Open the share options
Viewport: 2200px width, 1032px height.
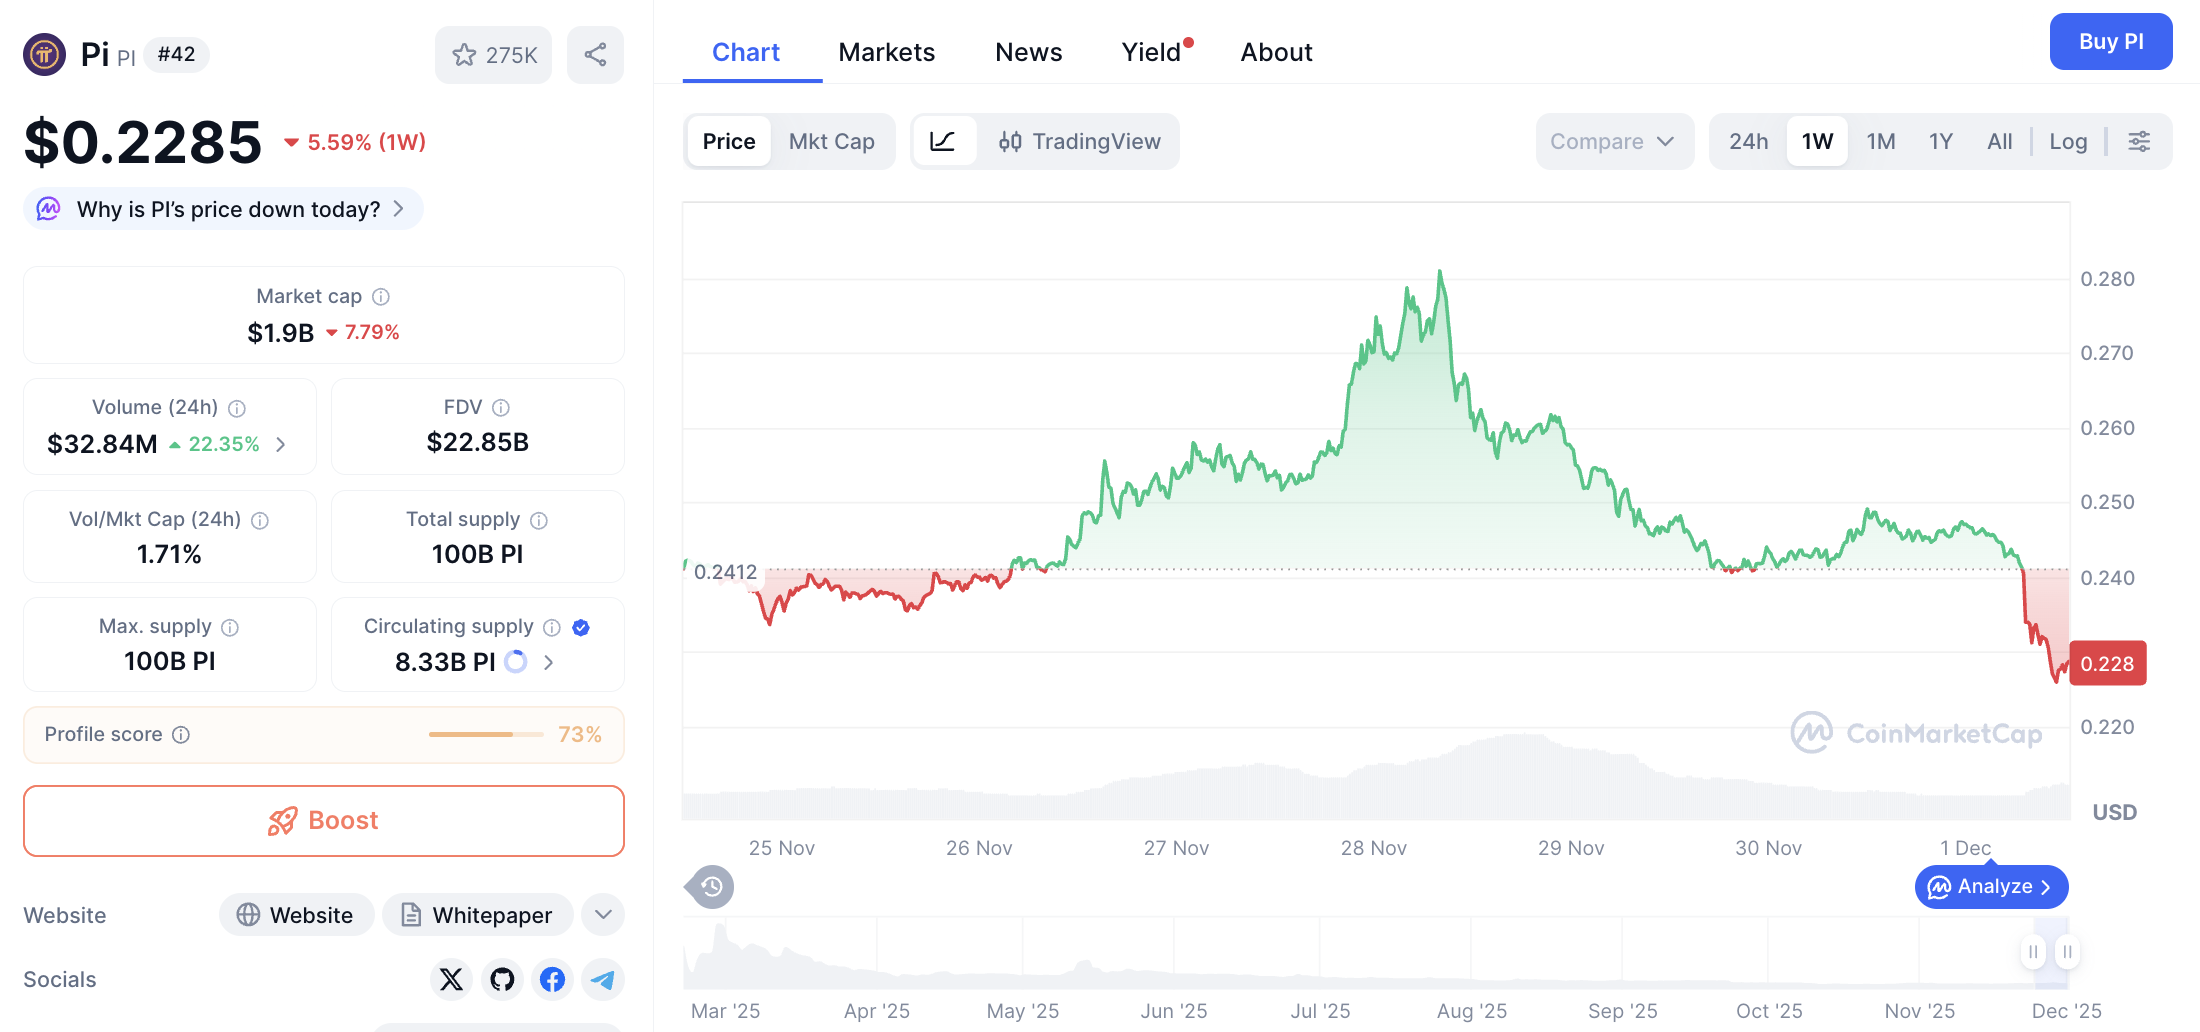595,55
